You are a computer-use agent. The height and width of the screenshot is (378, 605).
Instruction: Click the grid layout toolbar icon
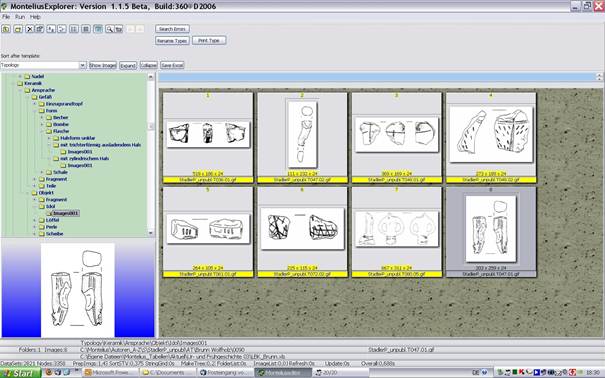[x=86, y=29]
